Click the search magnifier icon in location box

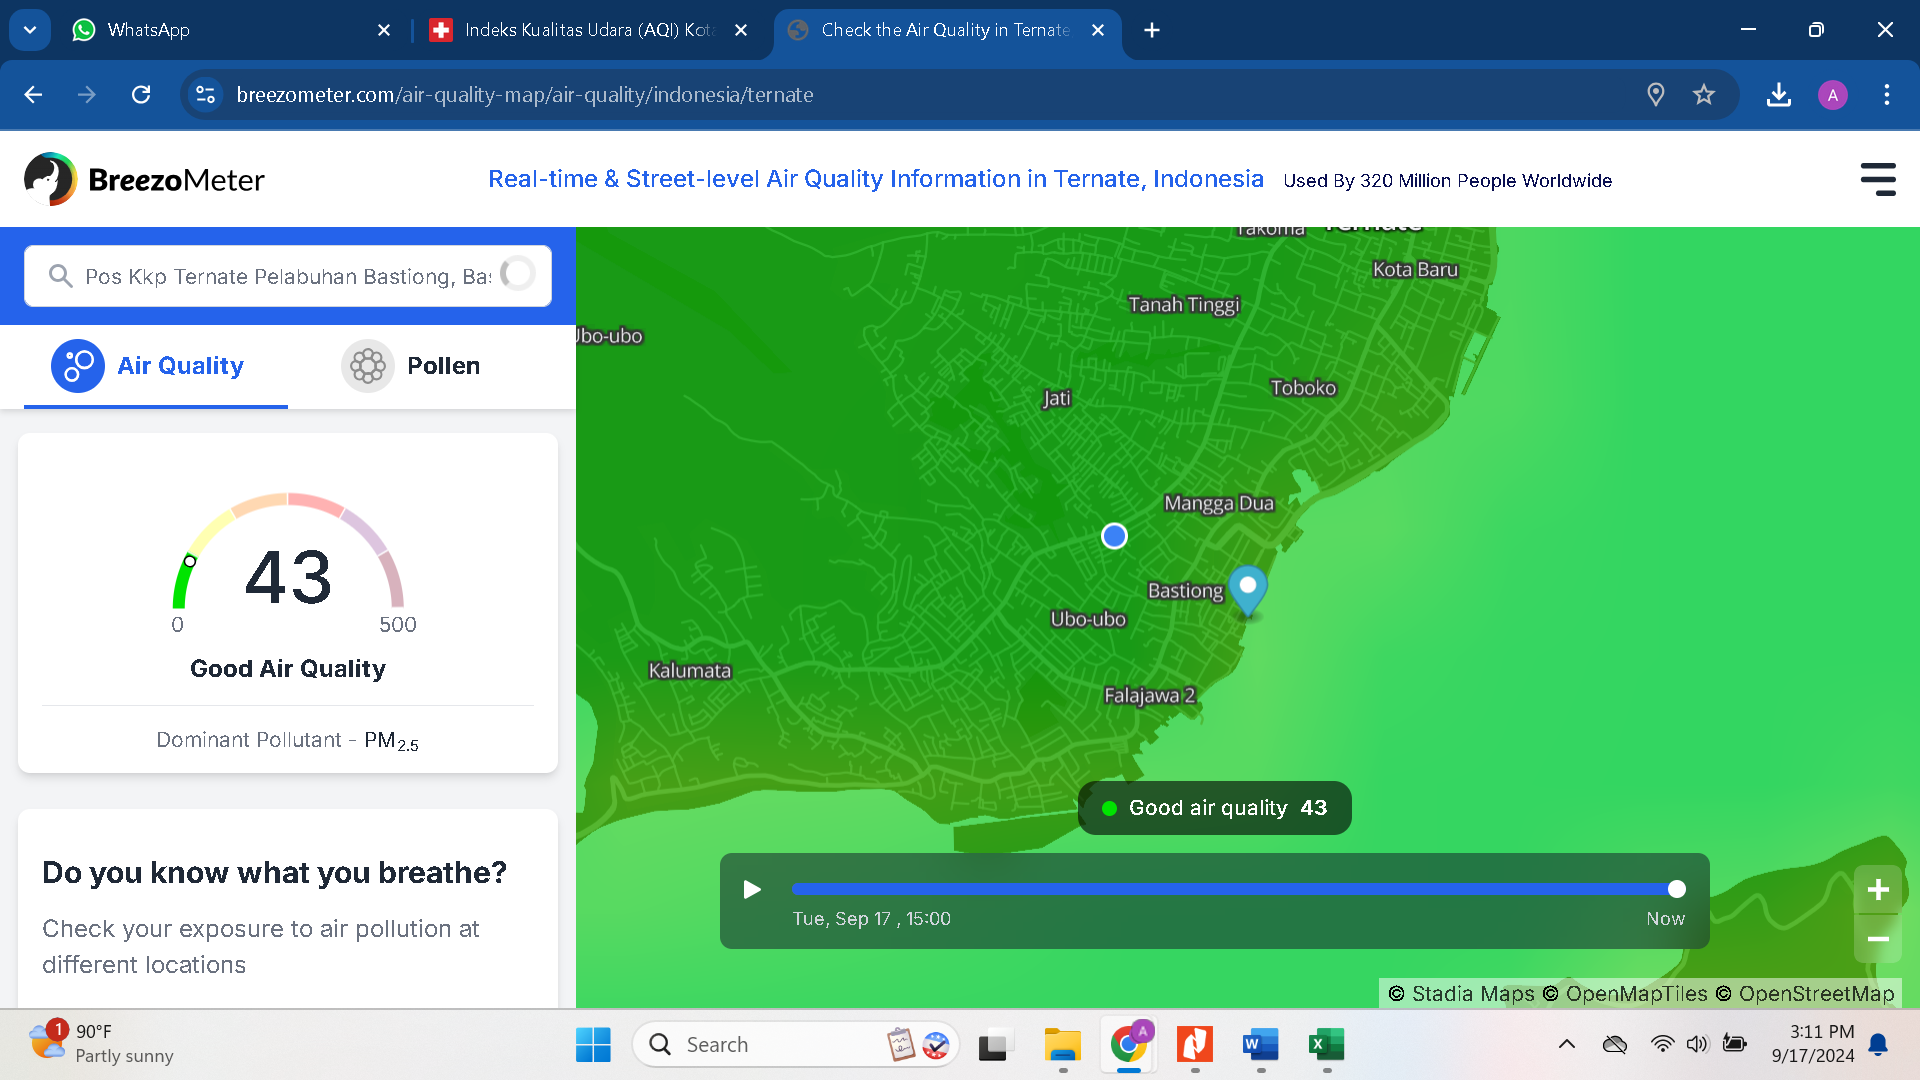pyautogui.click(x=60, y=276)
